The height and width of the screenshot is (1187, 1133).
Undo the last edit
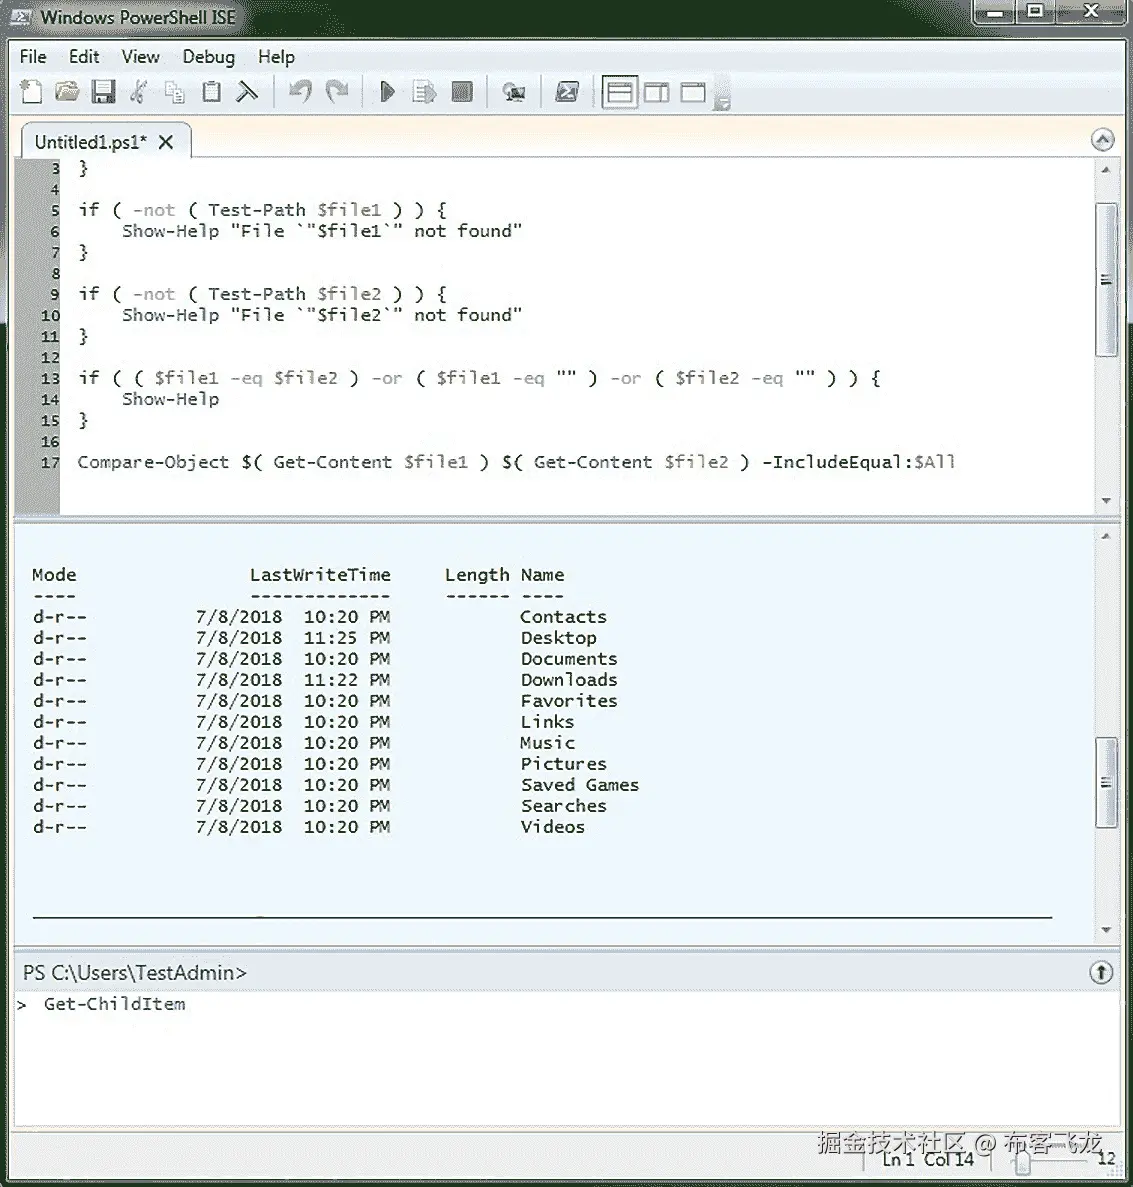[299, 91]
